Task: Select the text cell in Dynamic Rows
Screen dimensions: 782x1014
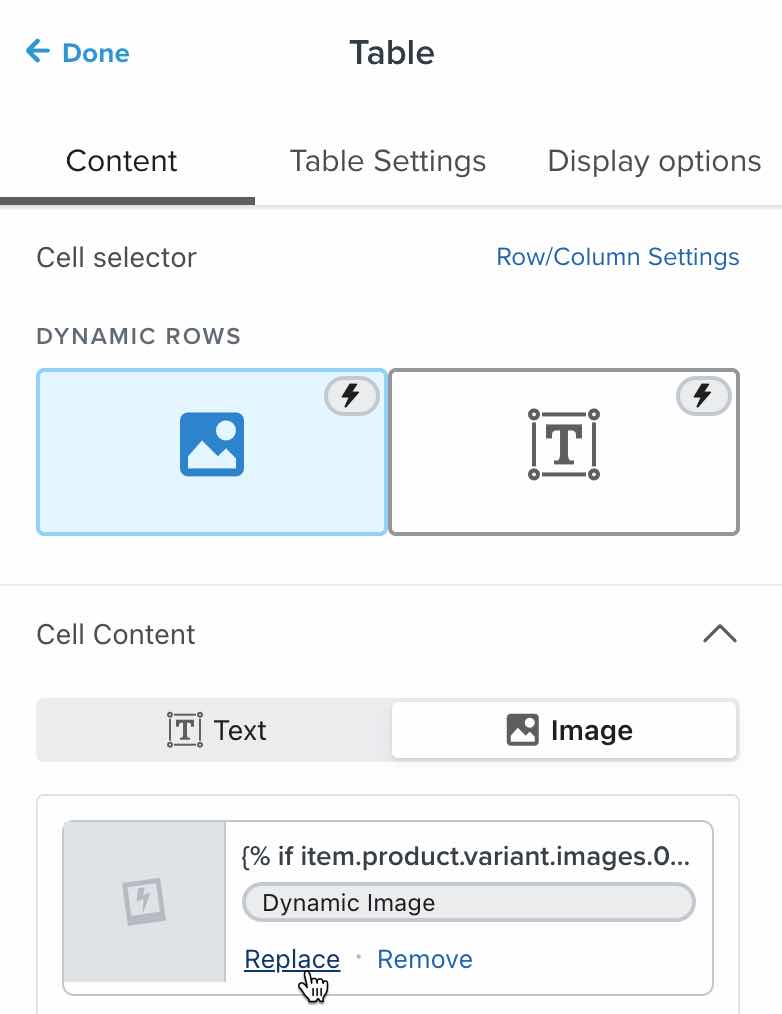Action: [563, 451]
